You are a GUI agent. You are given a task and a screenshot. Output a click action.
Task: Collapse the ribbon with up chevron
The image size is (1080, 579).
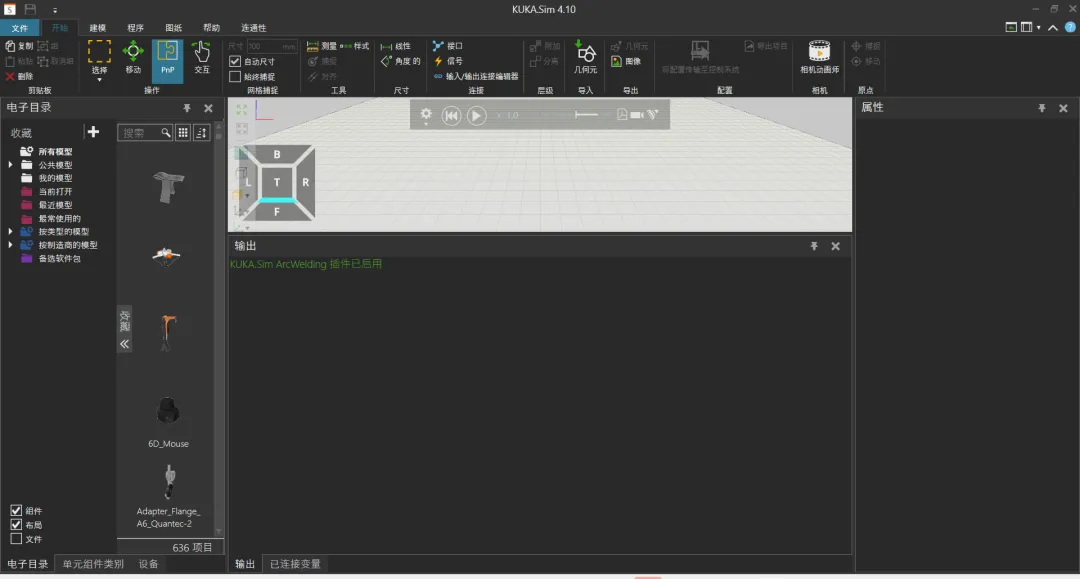tap(1053, 27)
